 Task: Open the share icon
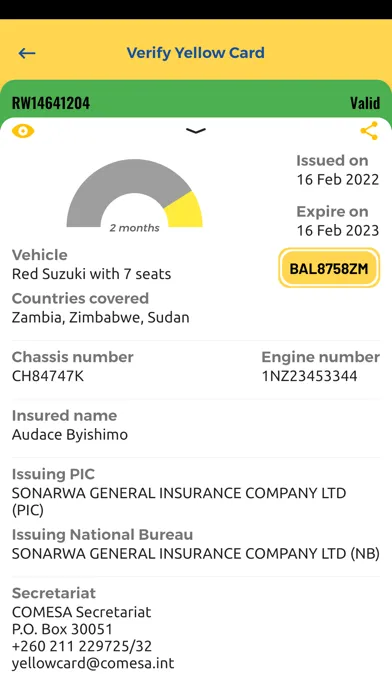(x=369, y=131)
